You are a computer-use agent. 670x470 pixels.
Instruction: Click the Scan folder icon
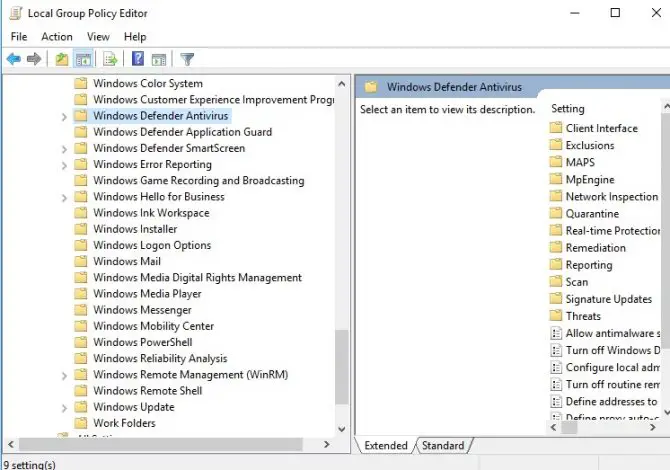555,282
